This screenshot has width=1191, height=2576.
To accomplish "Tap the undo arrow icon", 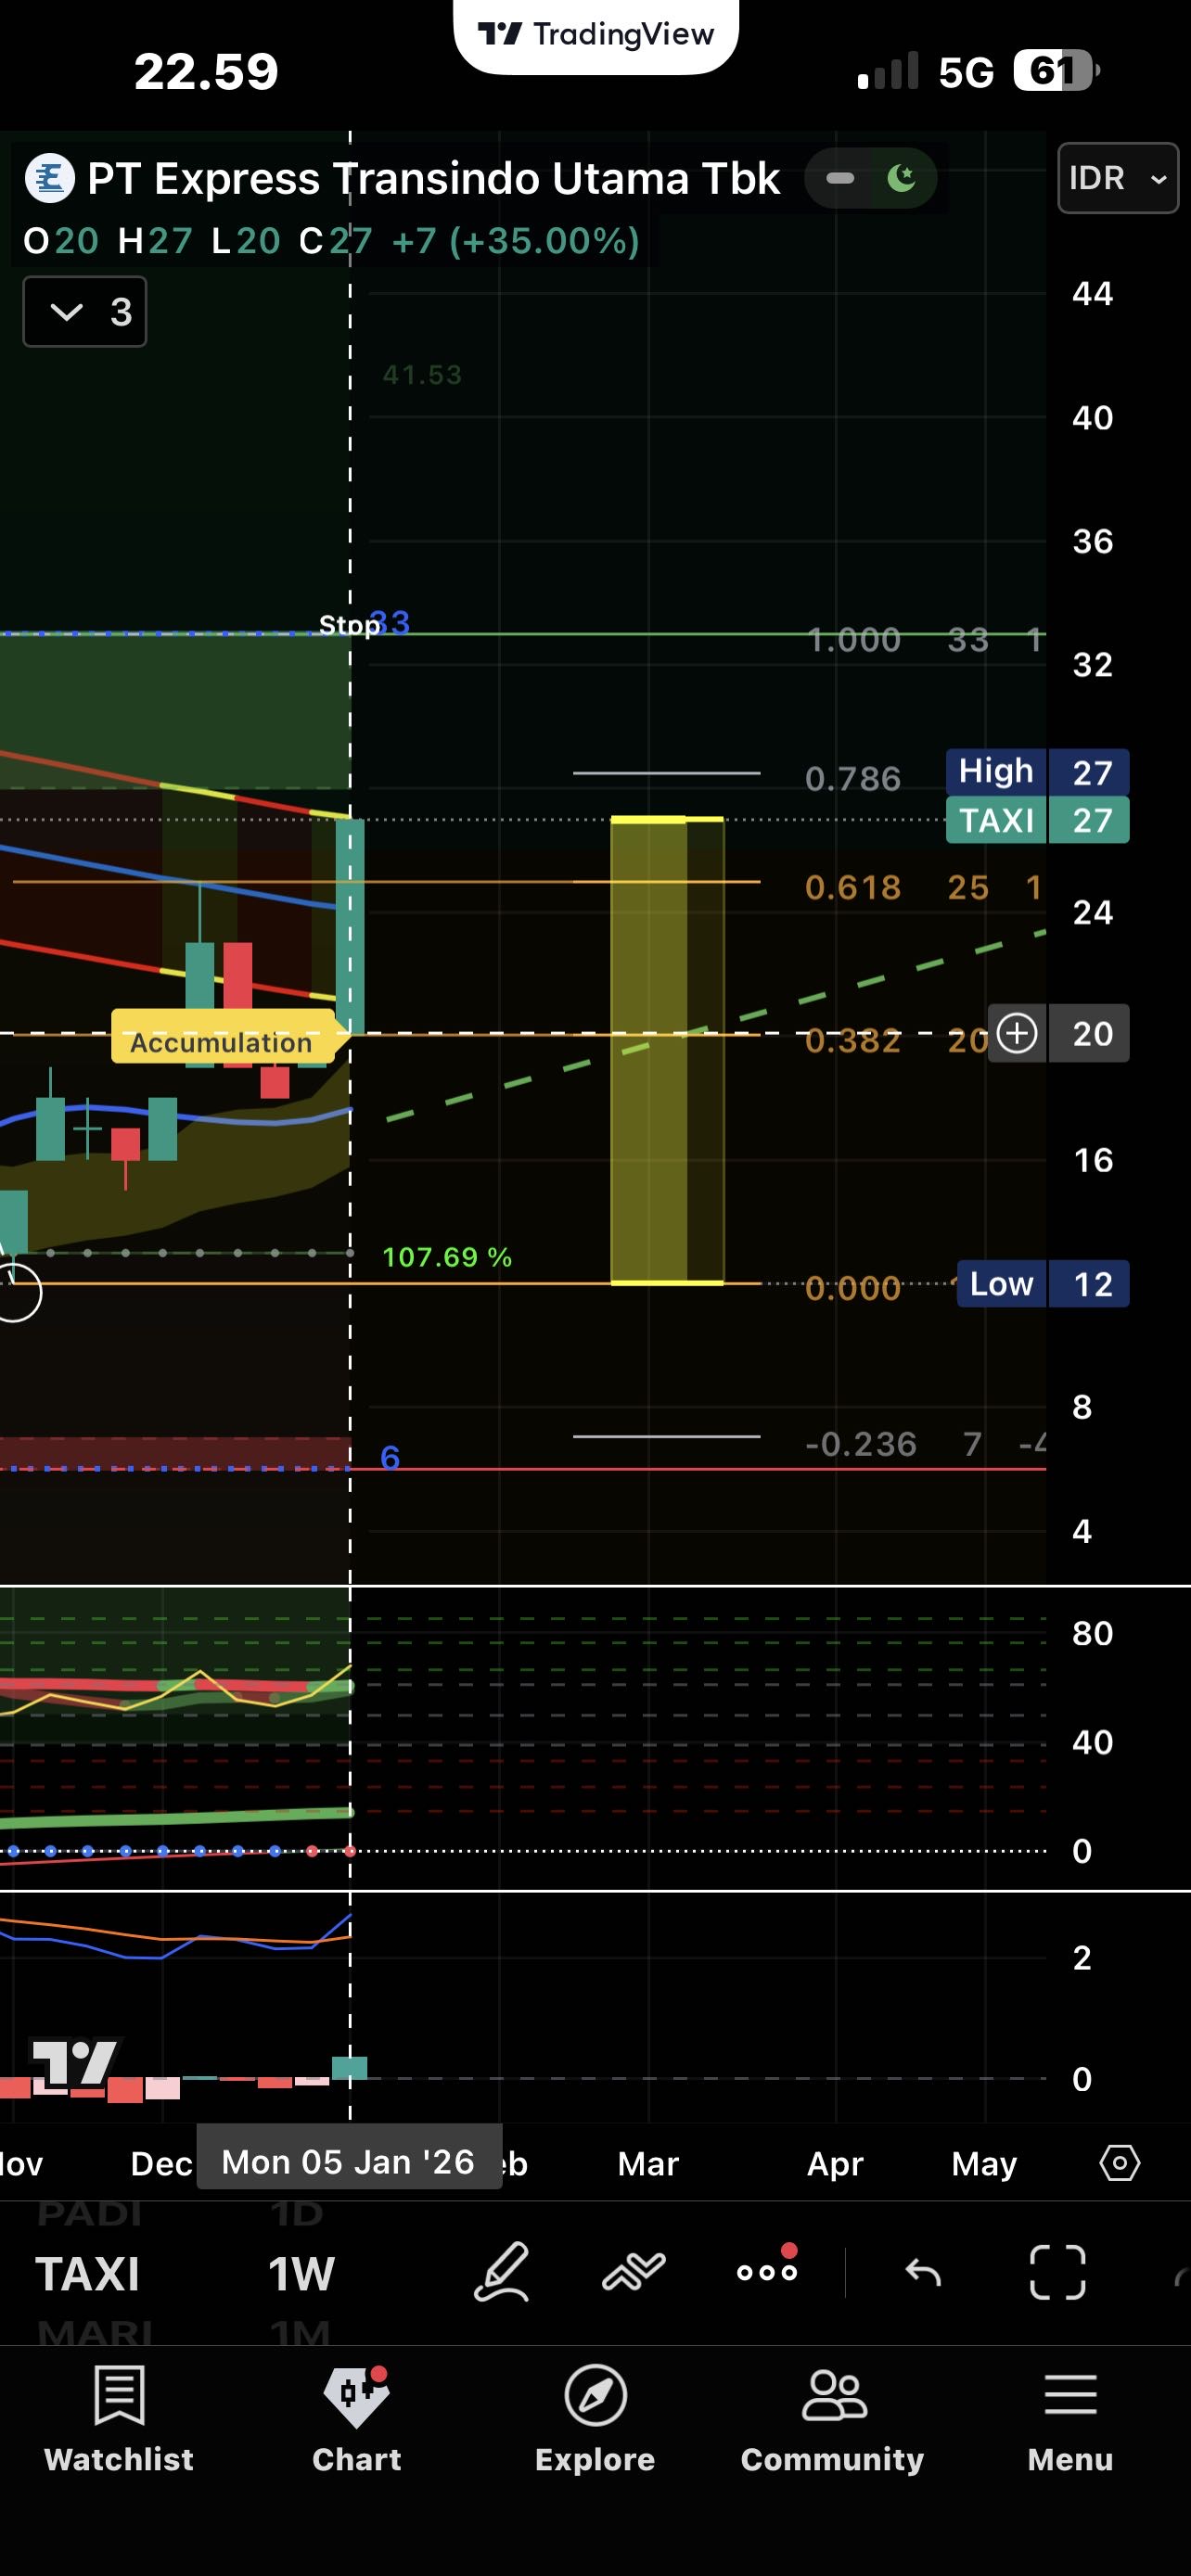I will (x=923, y=2273).
